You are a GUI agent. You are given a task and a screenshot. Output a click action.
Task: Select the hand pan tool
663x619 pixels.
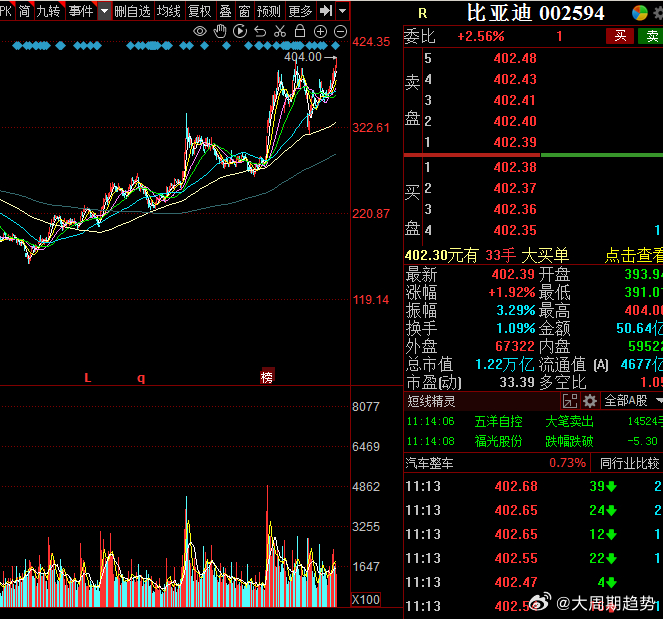220,31
